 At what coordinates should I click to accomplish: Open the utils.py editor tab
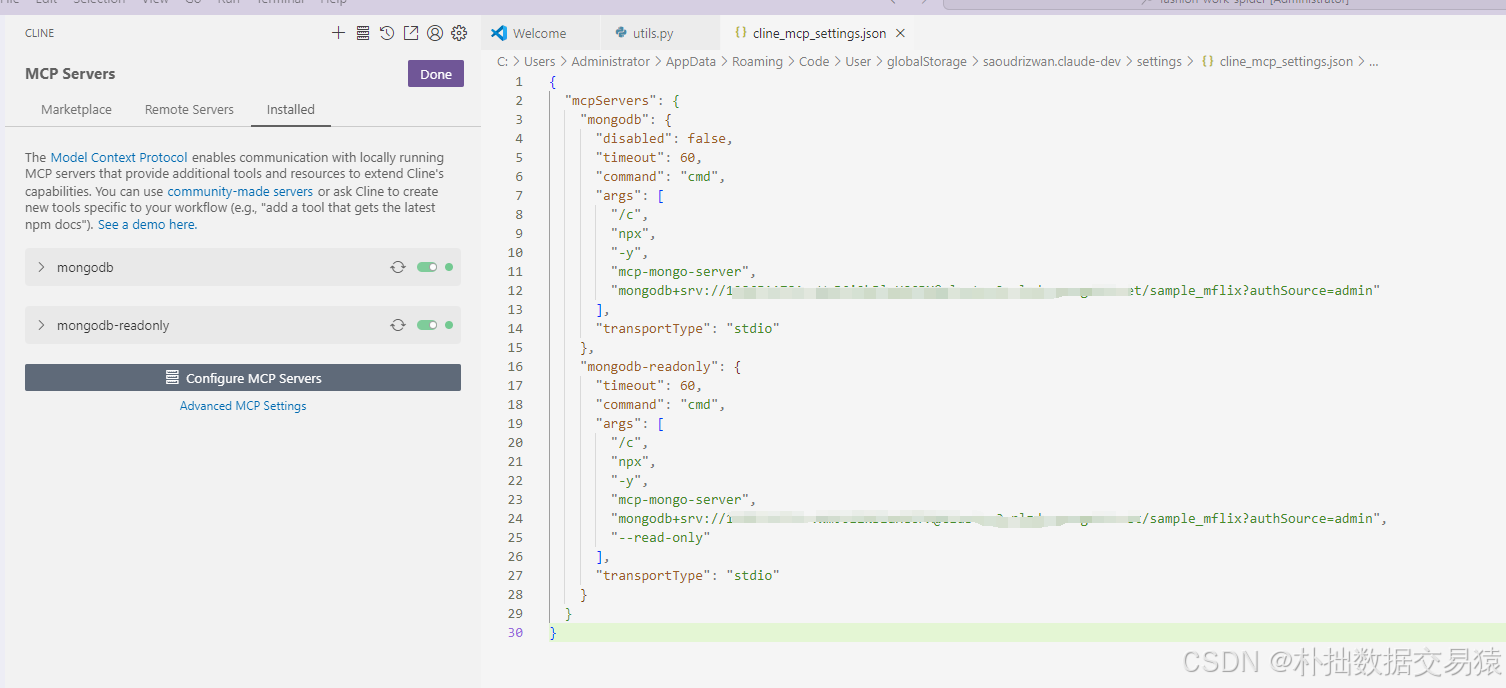(x=660, y=33)
